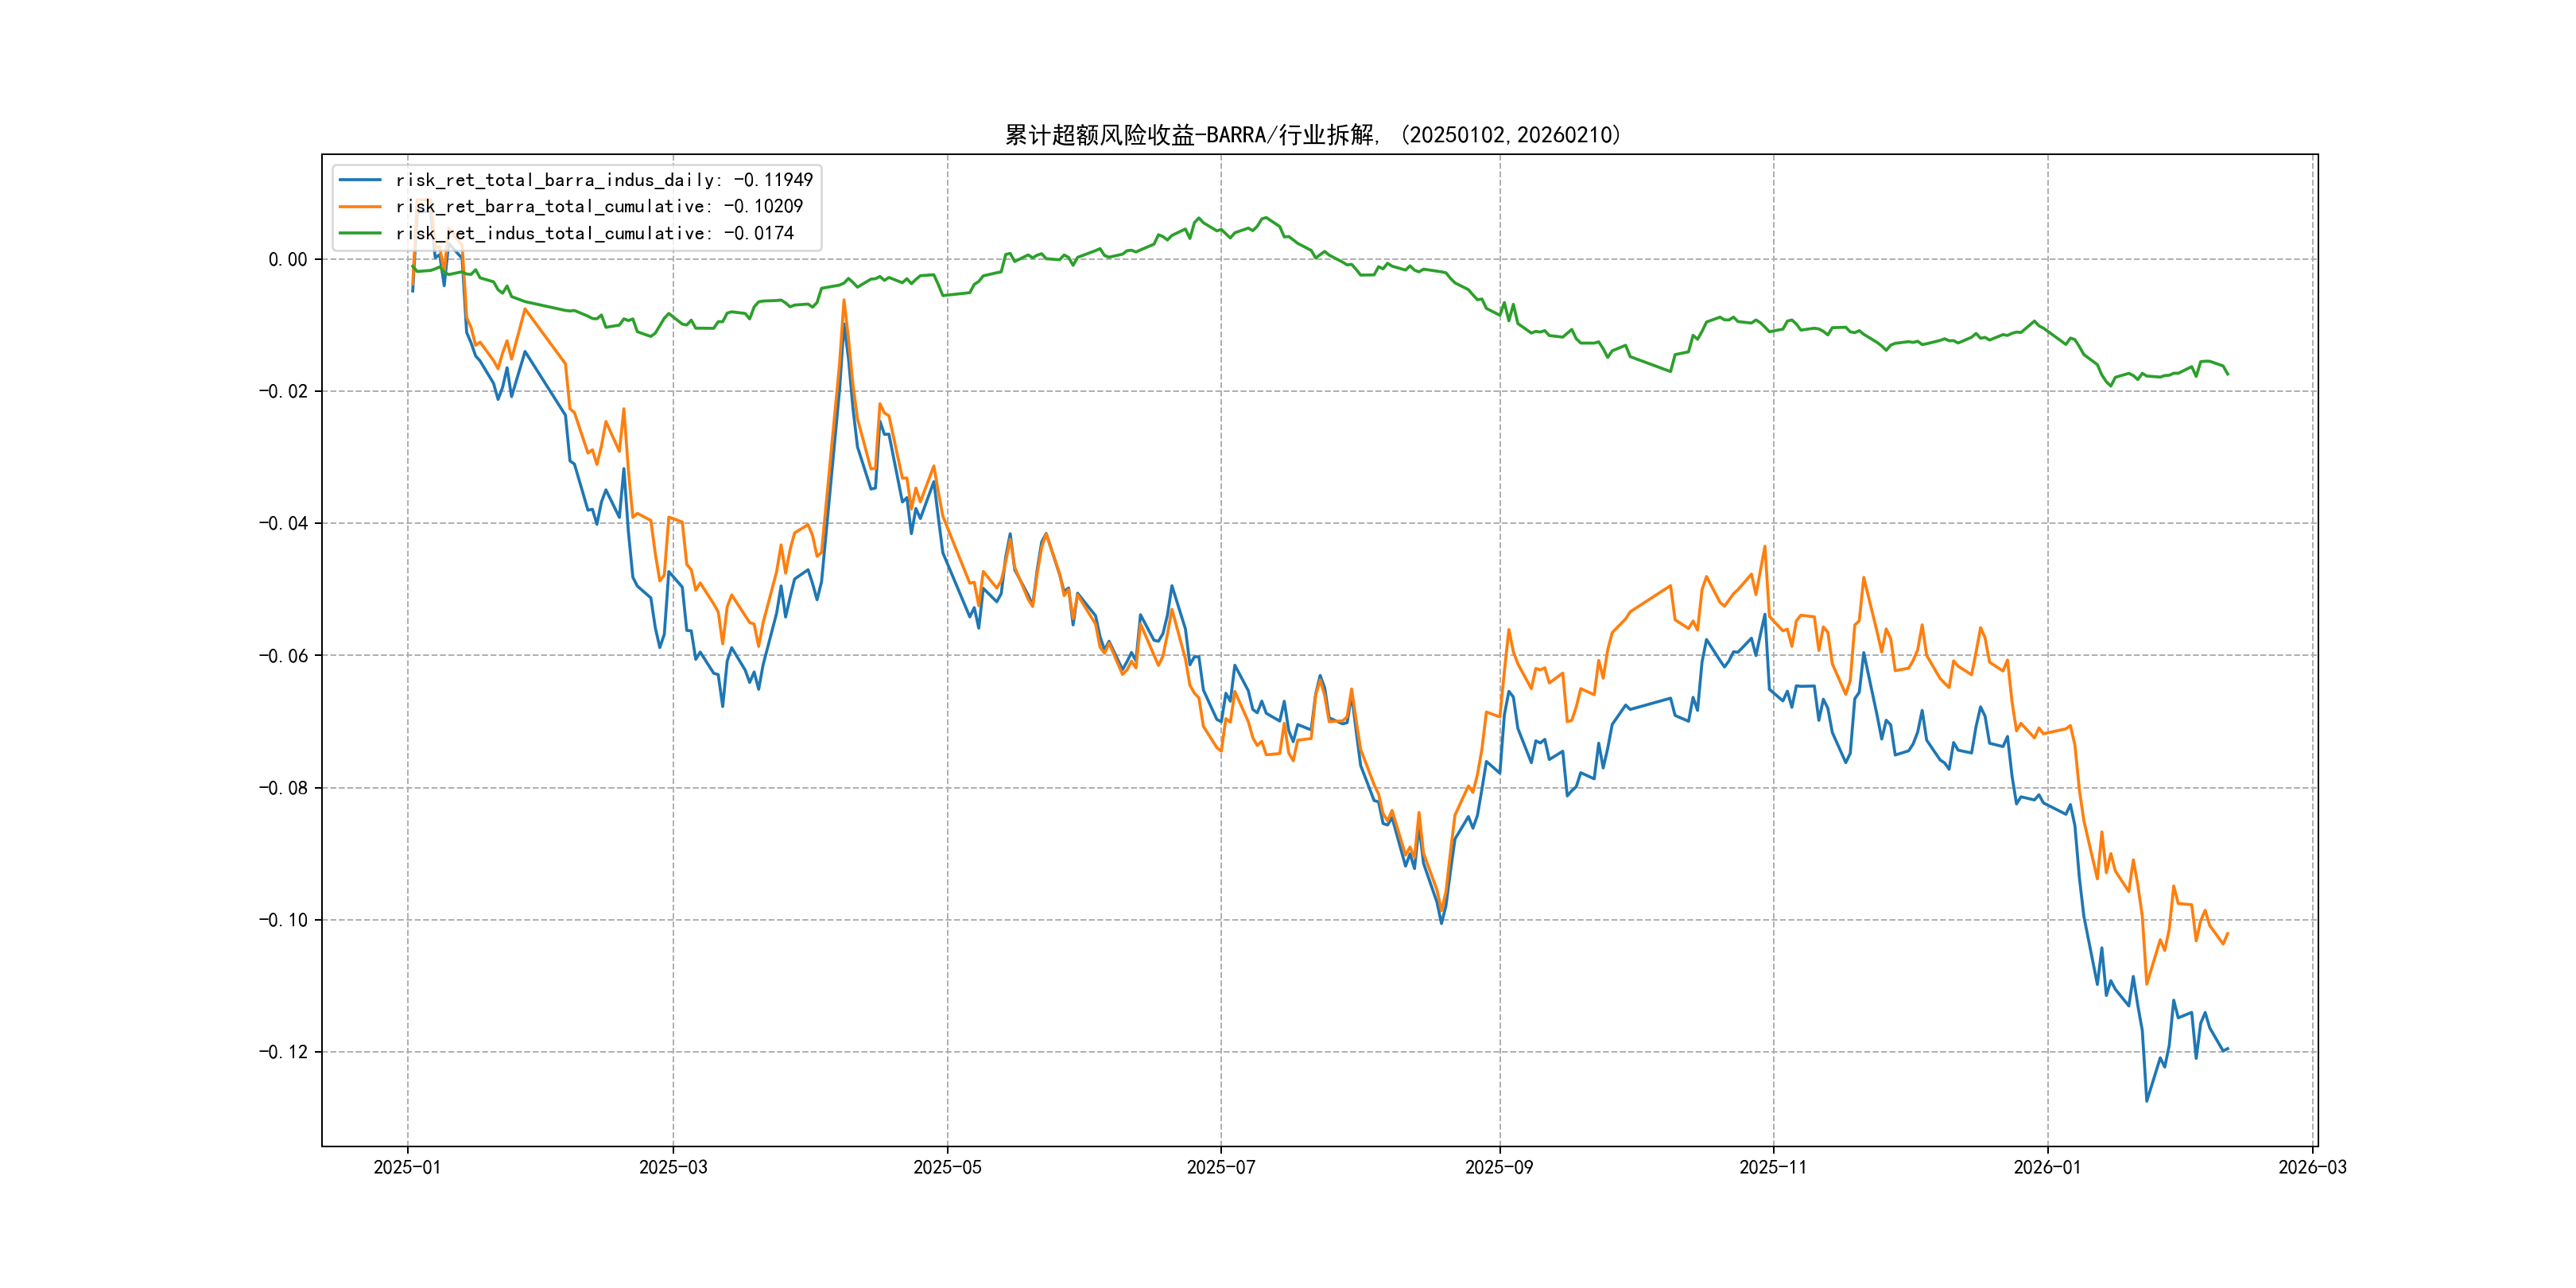2576x1288 pixels.
Task: Click the 2025-01 x-axis tick label
Action: pyautogui.click(x=407, y=1167)
